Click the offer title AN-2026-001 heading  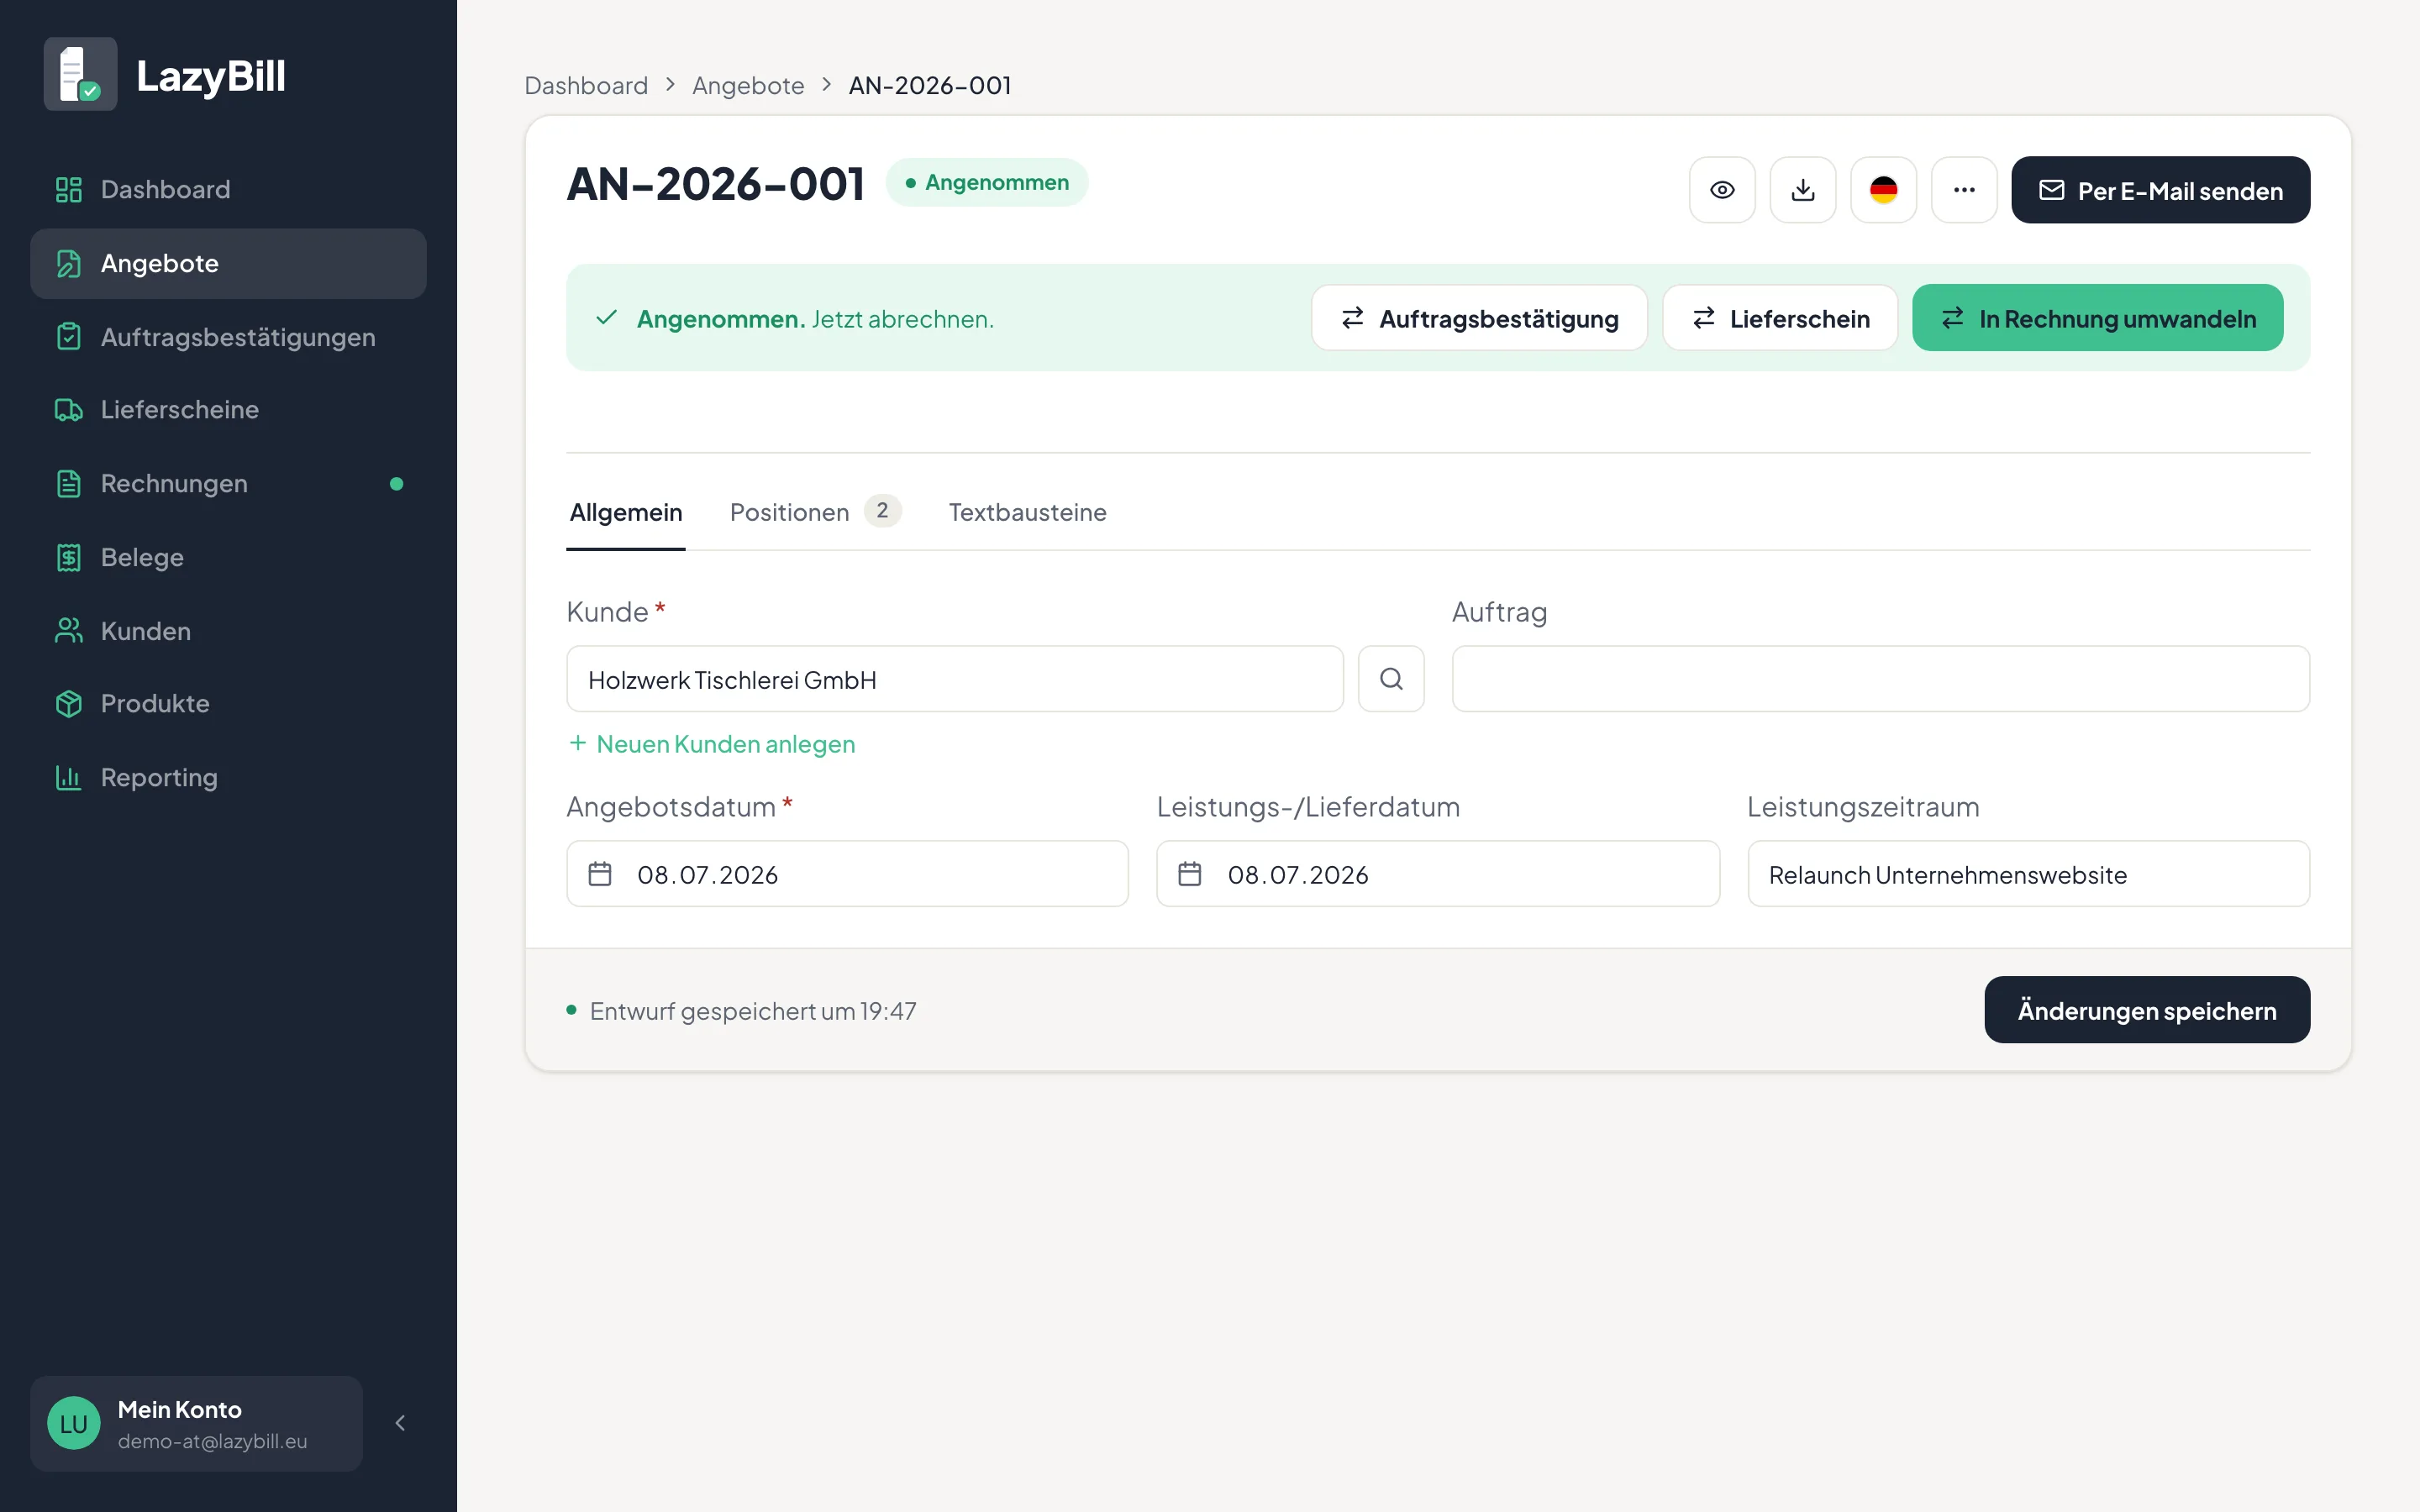click(716, 185)
